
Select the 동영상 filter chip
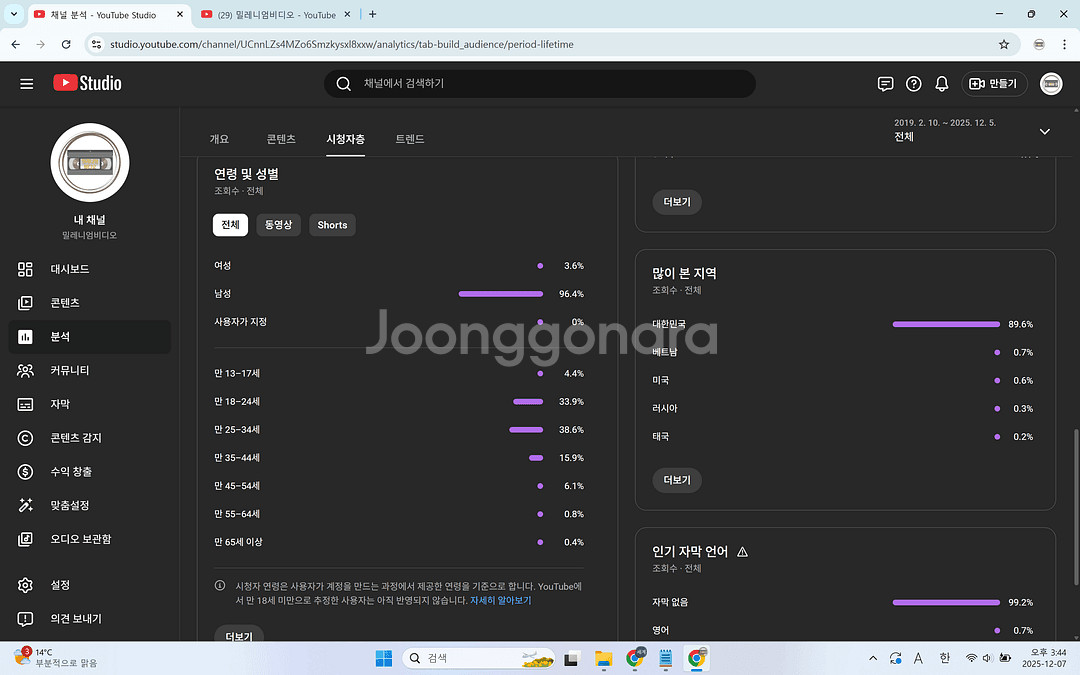278,225
